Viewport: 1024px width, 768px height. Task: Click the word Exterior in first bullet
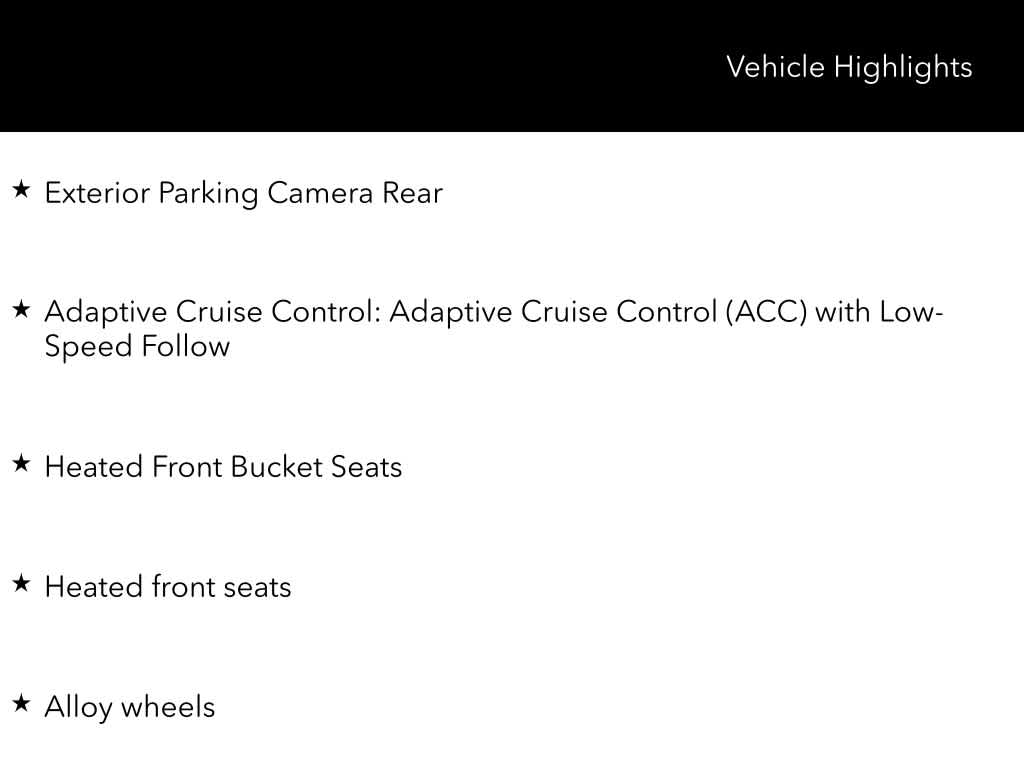(x=98, y=193)
